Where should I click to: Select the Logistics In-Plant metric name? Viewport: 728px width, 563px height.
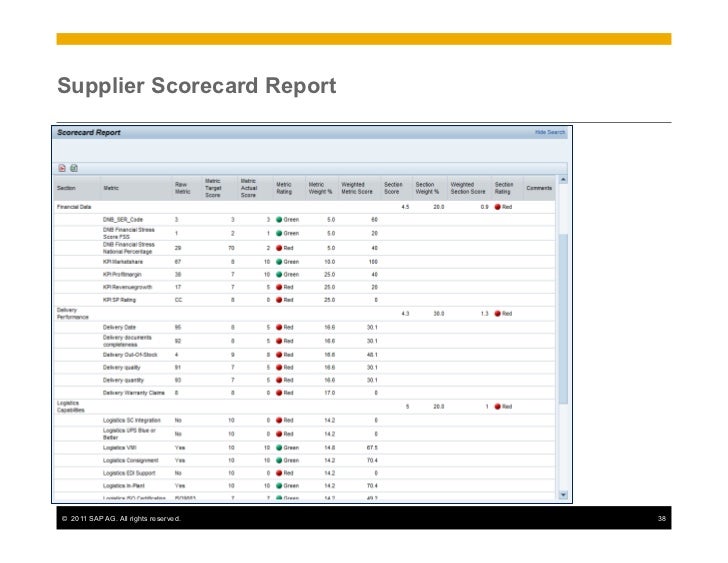pyautogui.click(x=124, y=486)
